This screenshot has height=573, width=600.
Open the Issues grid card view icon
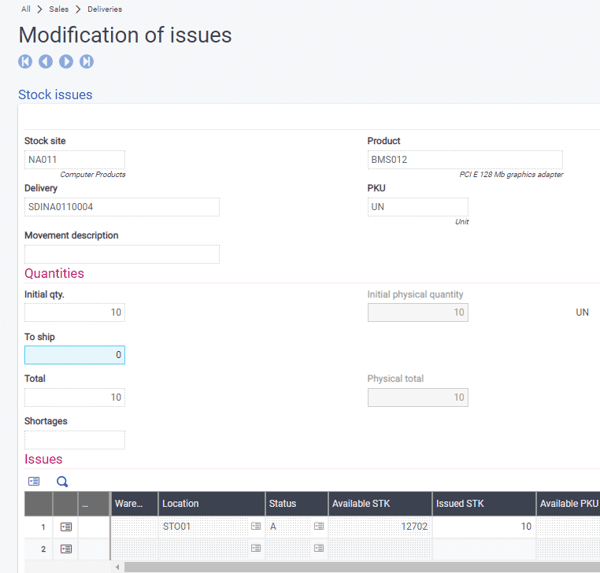click(34, 481)
